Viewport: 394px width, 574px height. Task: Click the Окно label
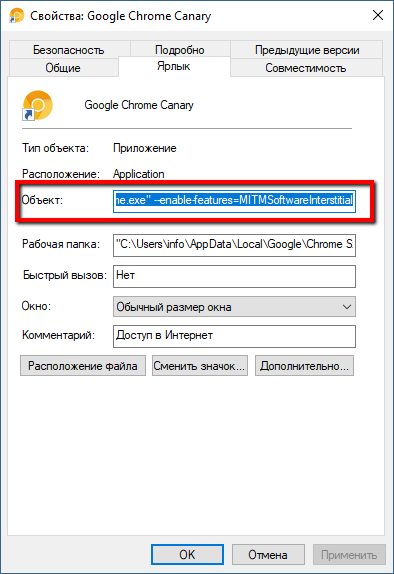[36, 306]
